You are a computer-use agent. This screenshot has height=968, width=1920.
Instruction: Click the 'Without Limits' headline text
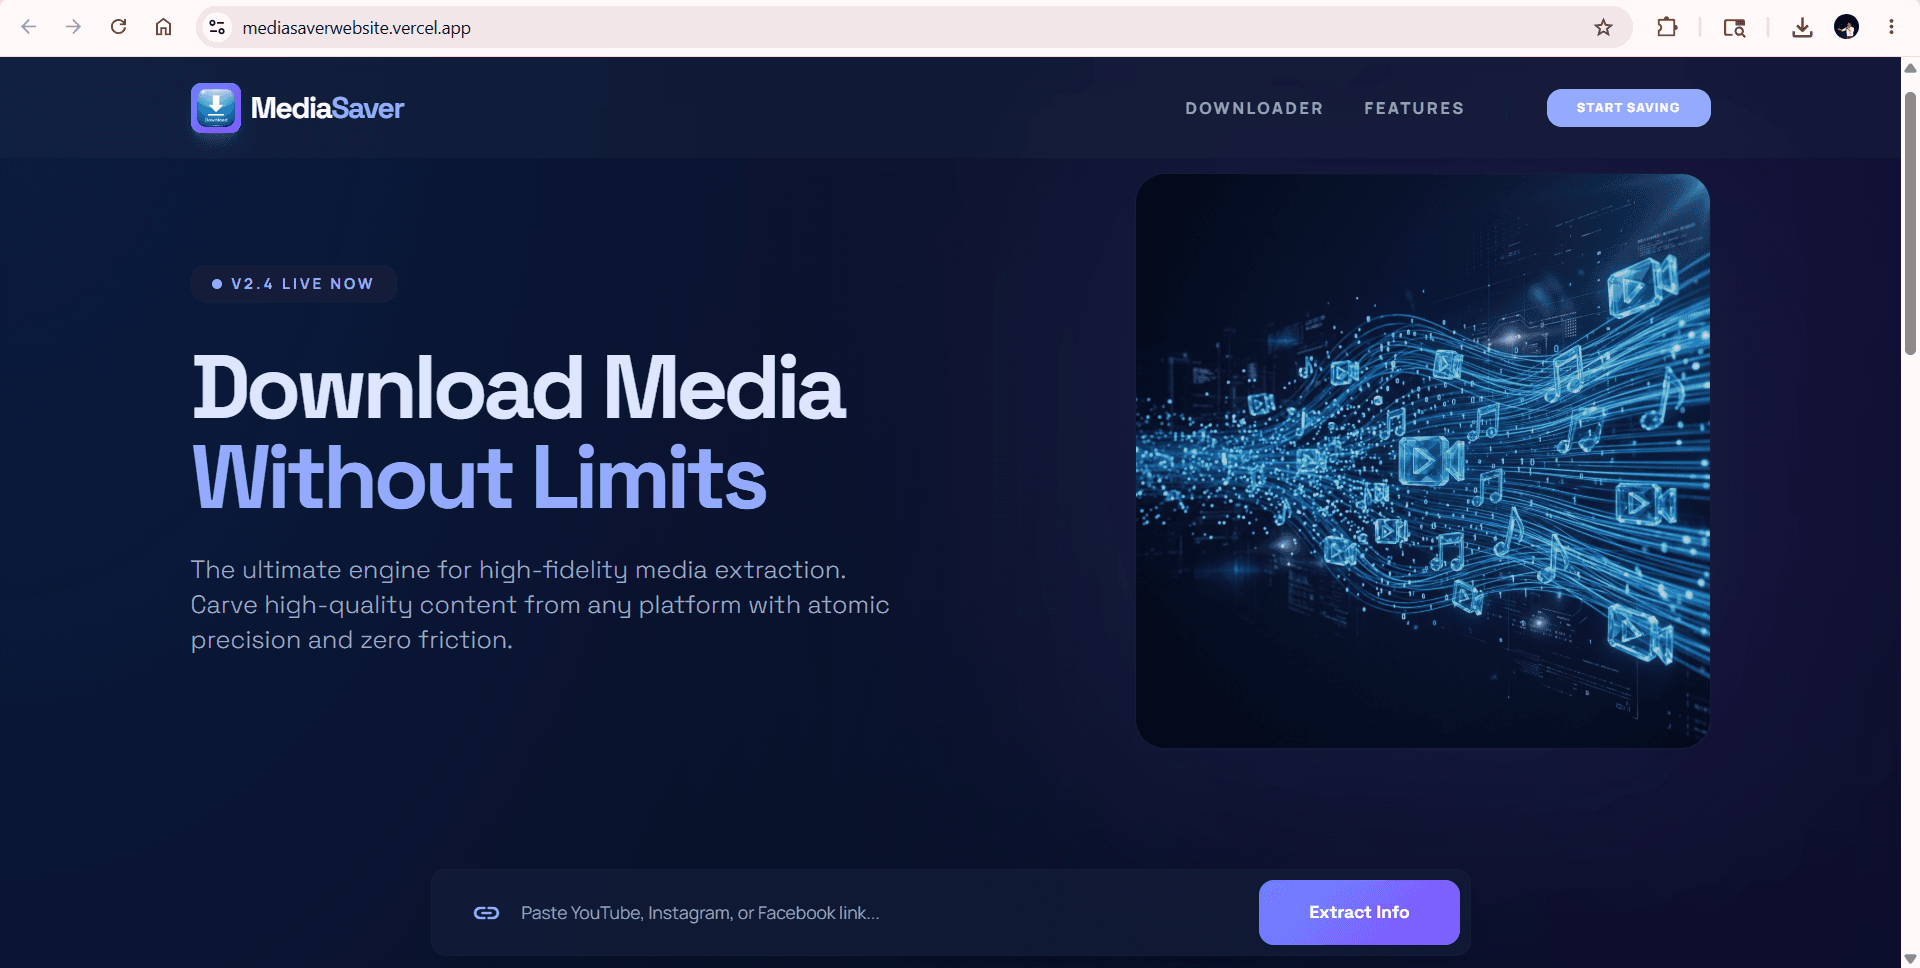tap(479, 478)
